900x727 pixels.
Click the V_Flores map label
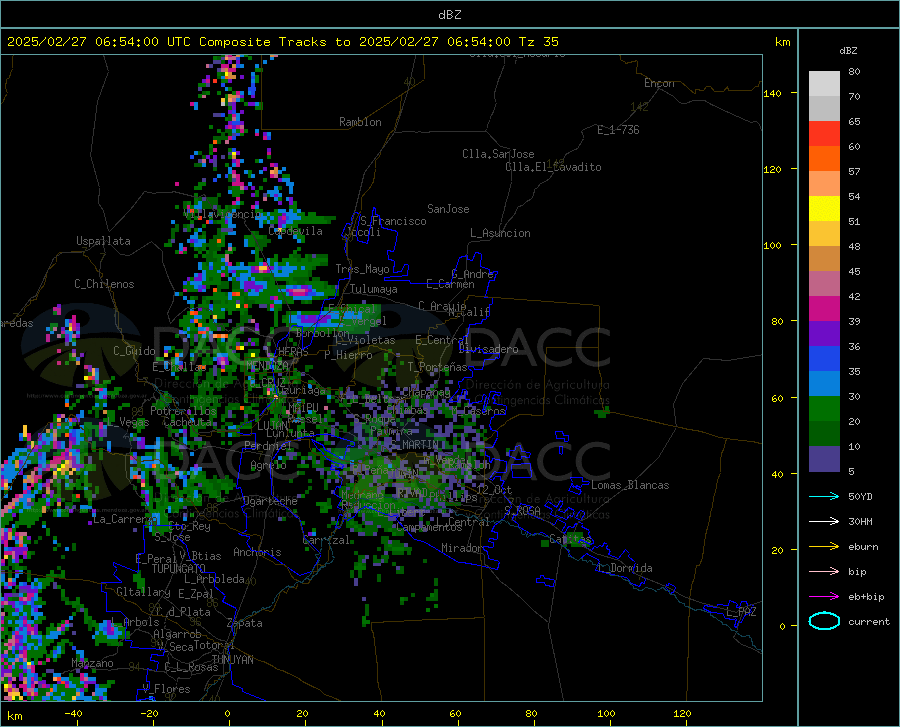coord(166,689)
